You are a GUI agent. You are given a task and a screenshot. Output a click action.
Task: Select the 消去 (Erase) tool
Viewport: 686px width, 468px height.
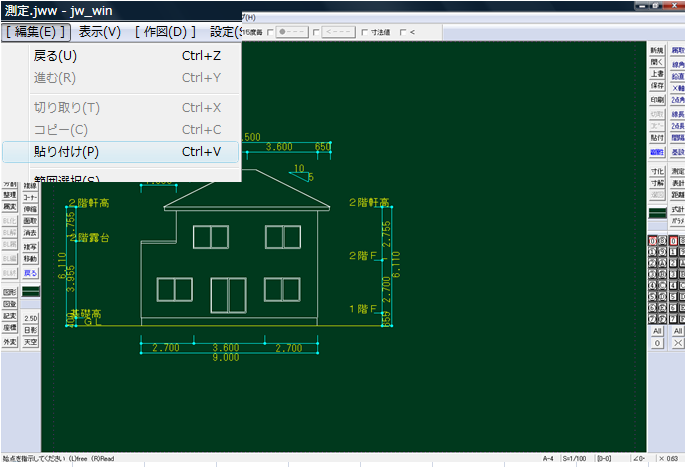pos(30,232)
